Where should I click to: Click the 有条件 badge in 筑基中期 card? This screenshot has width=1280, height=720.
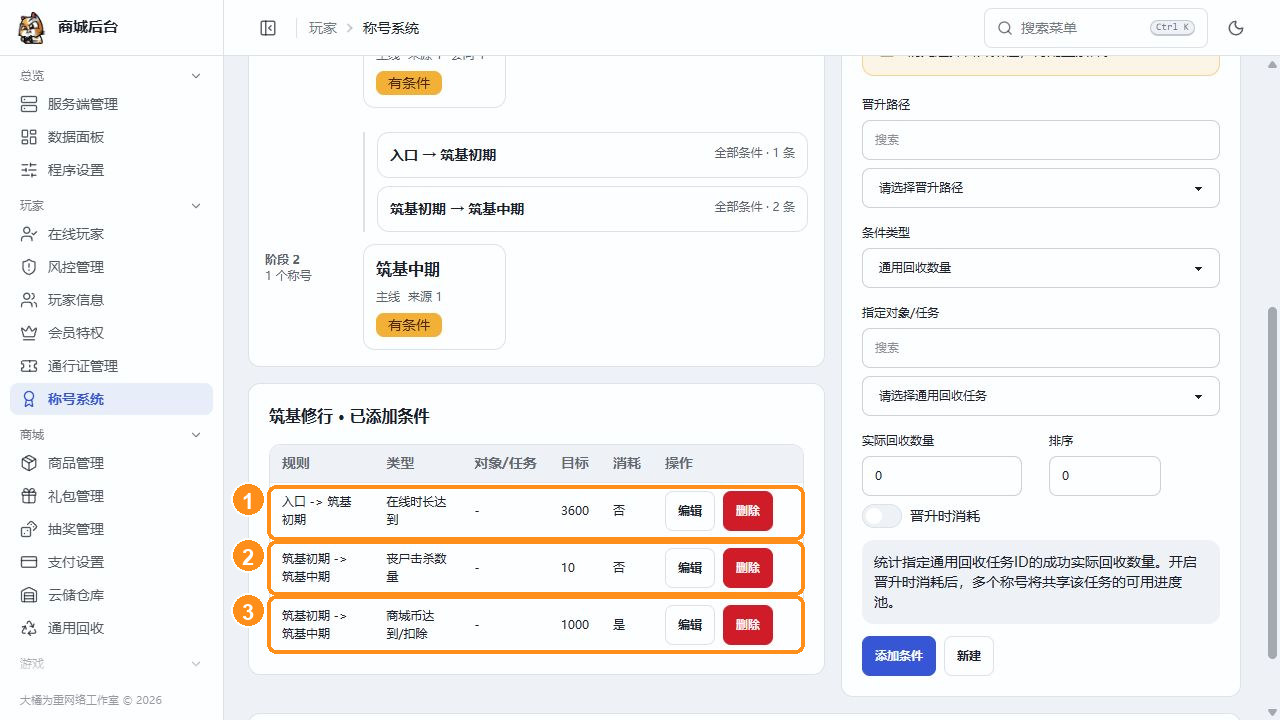[409, 325]
